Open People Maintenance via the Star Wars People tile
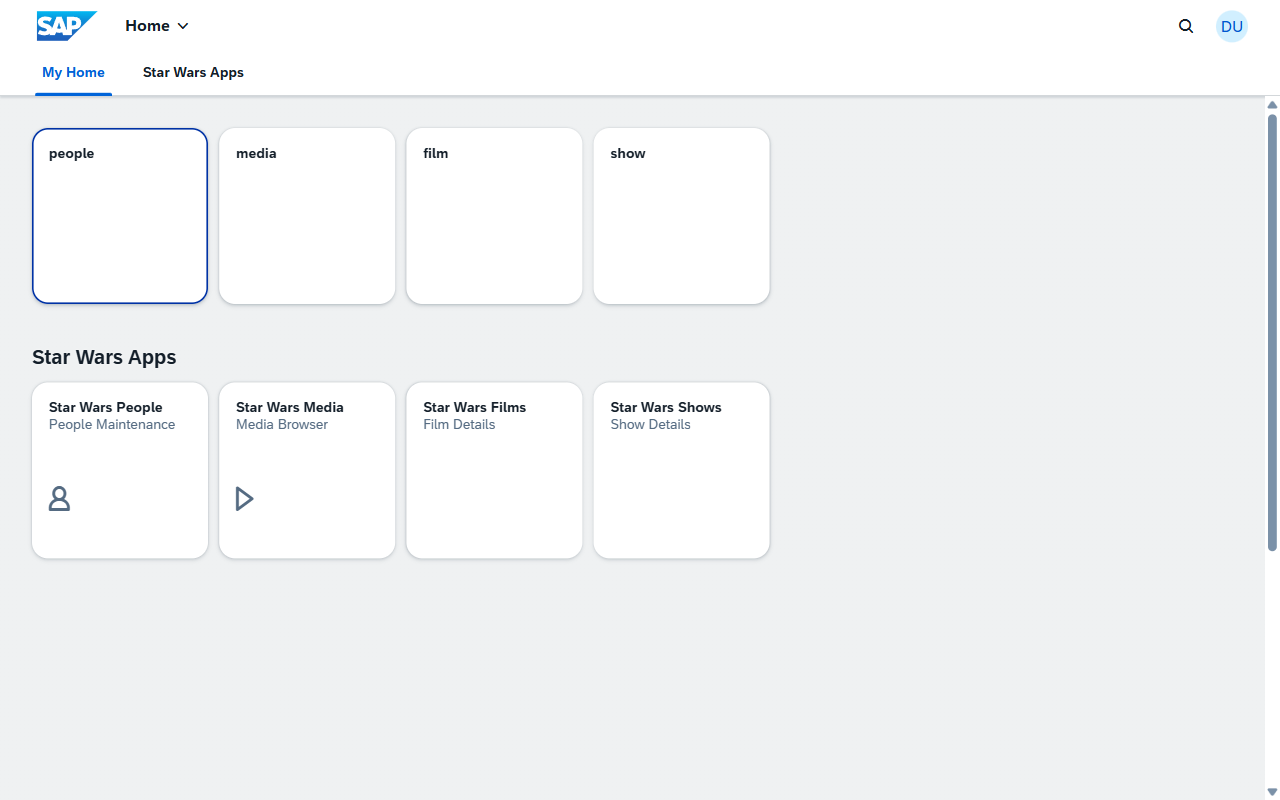The image size is (1280, 800). [120, 470]
